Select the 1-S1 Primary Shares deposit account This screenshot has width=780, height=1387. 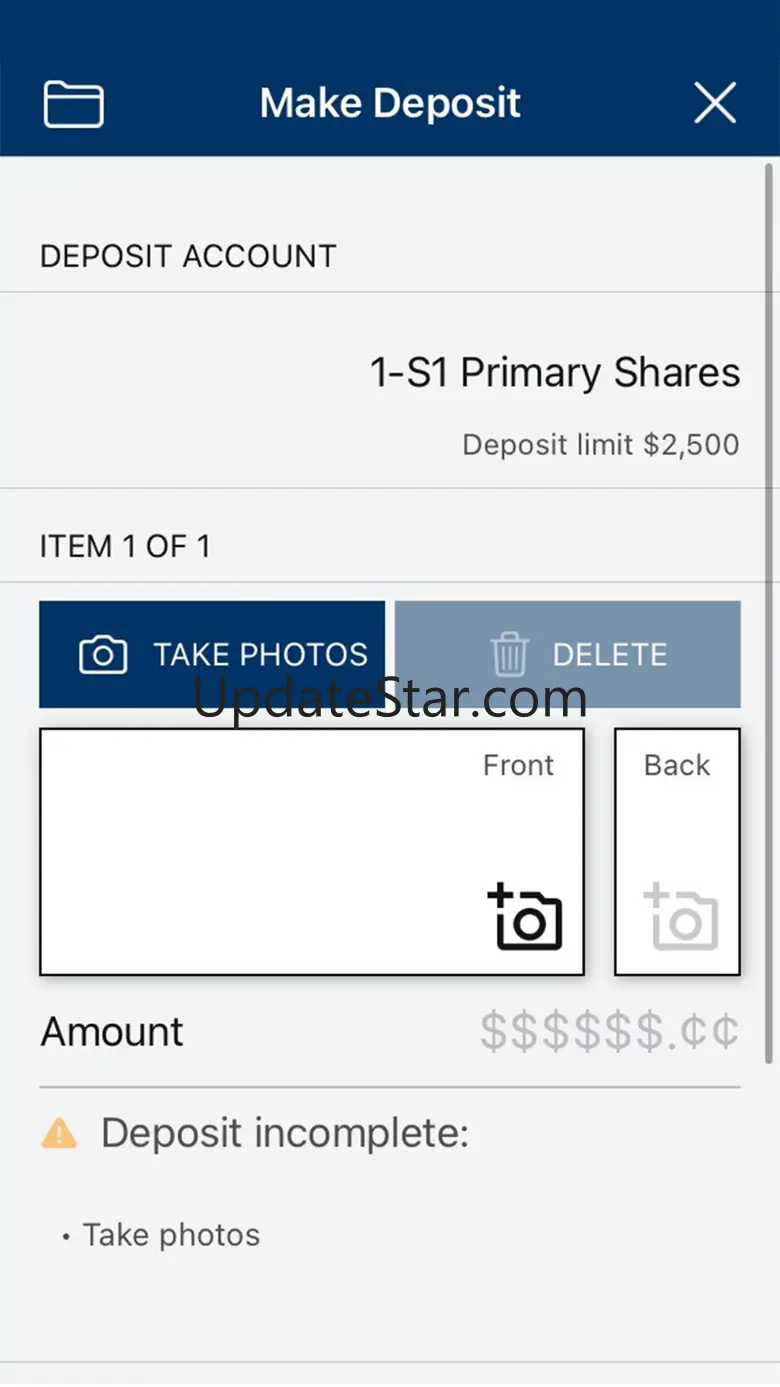click(x=555, y=373)
